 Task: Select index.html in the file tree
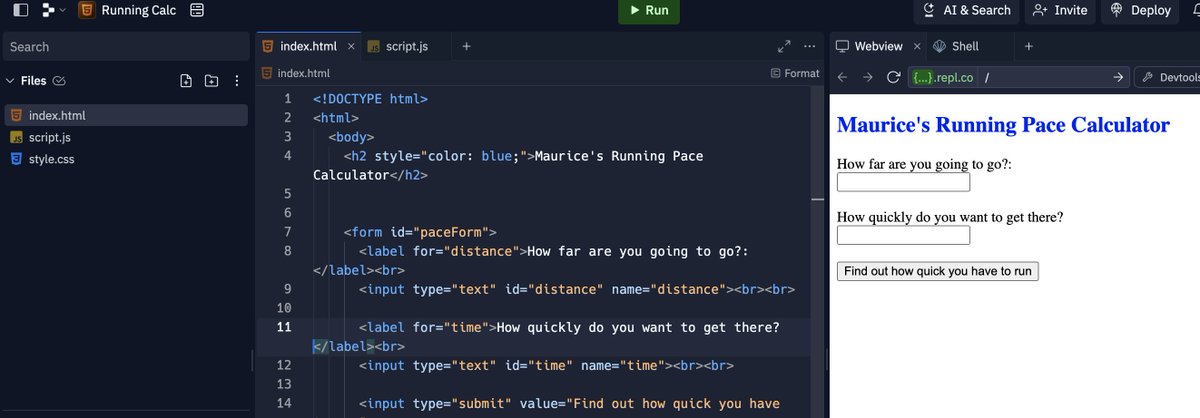126,116
